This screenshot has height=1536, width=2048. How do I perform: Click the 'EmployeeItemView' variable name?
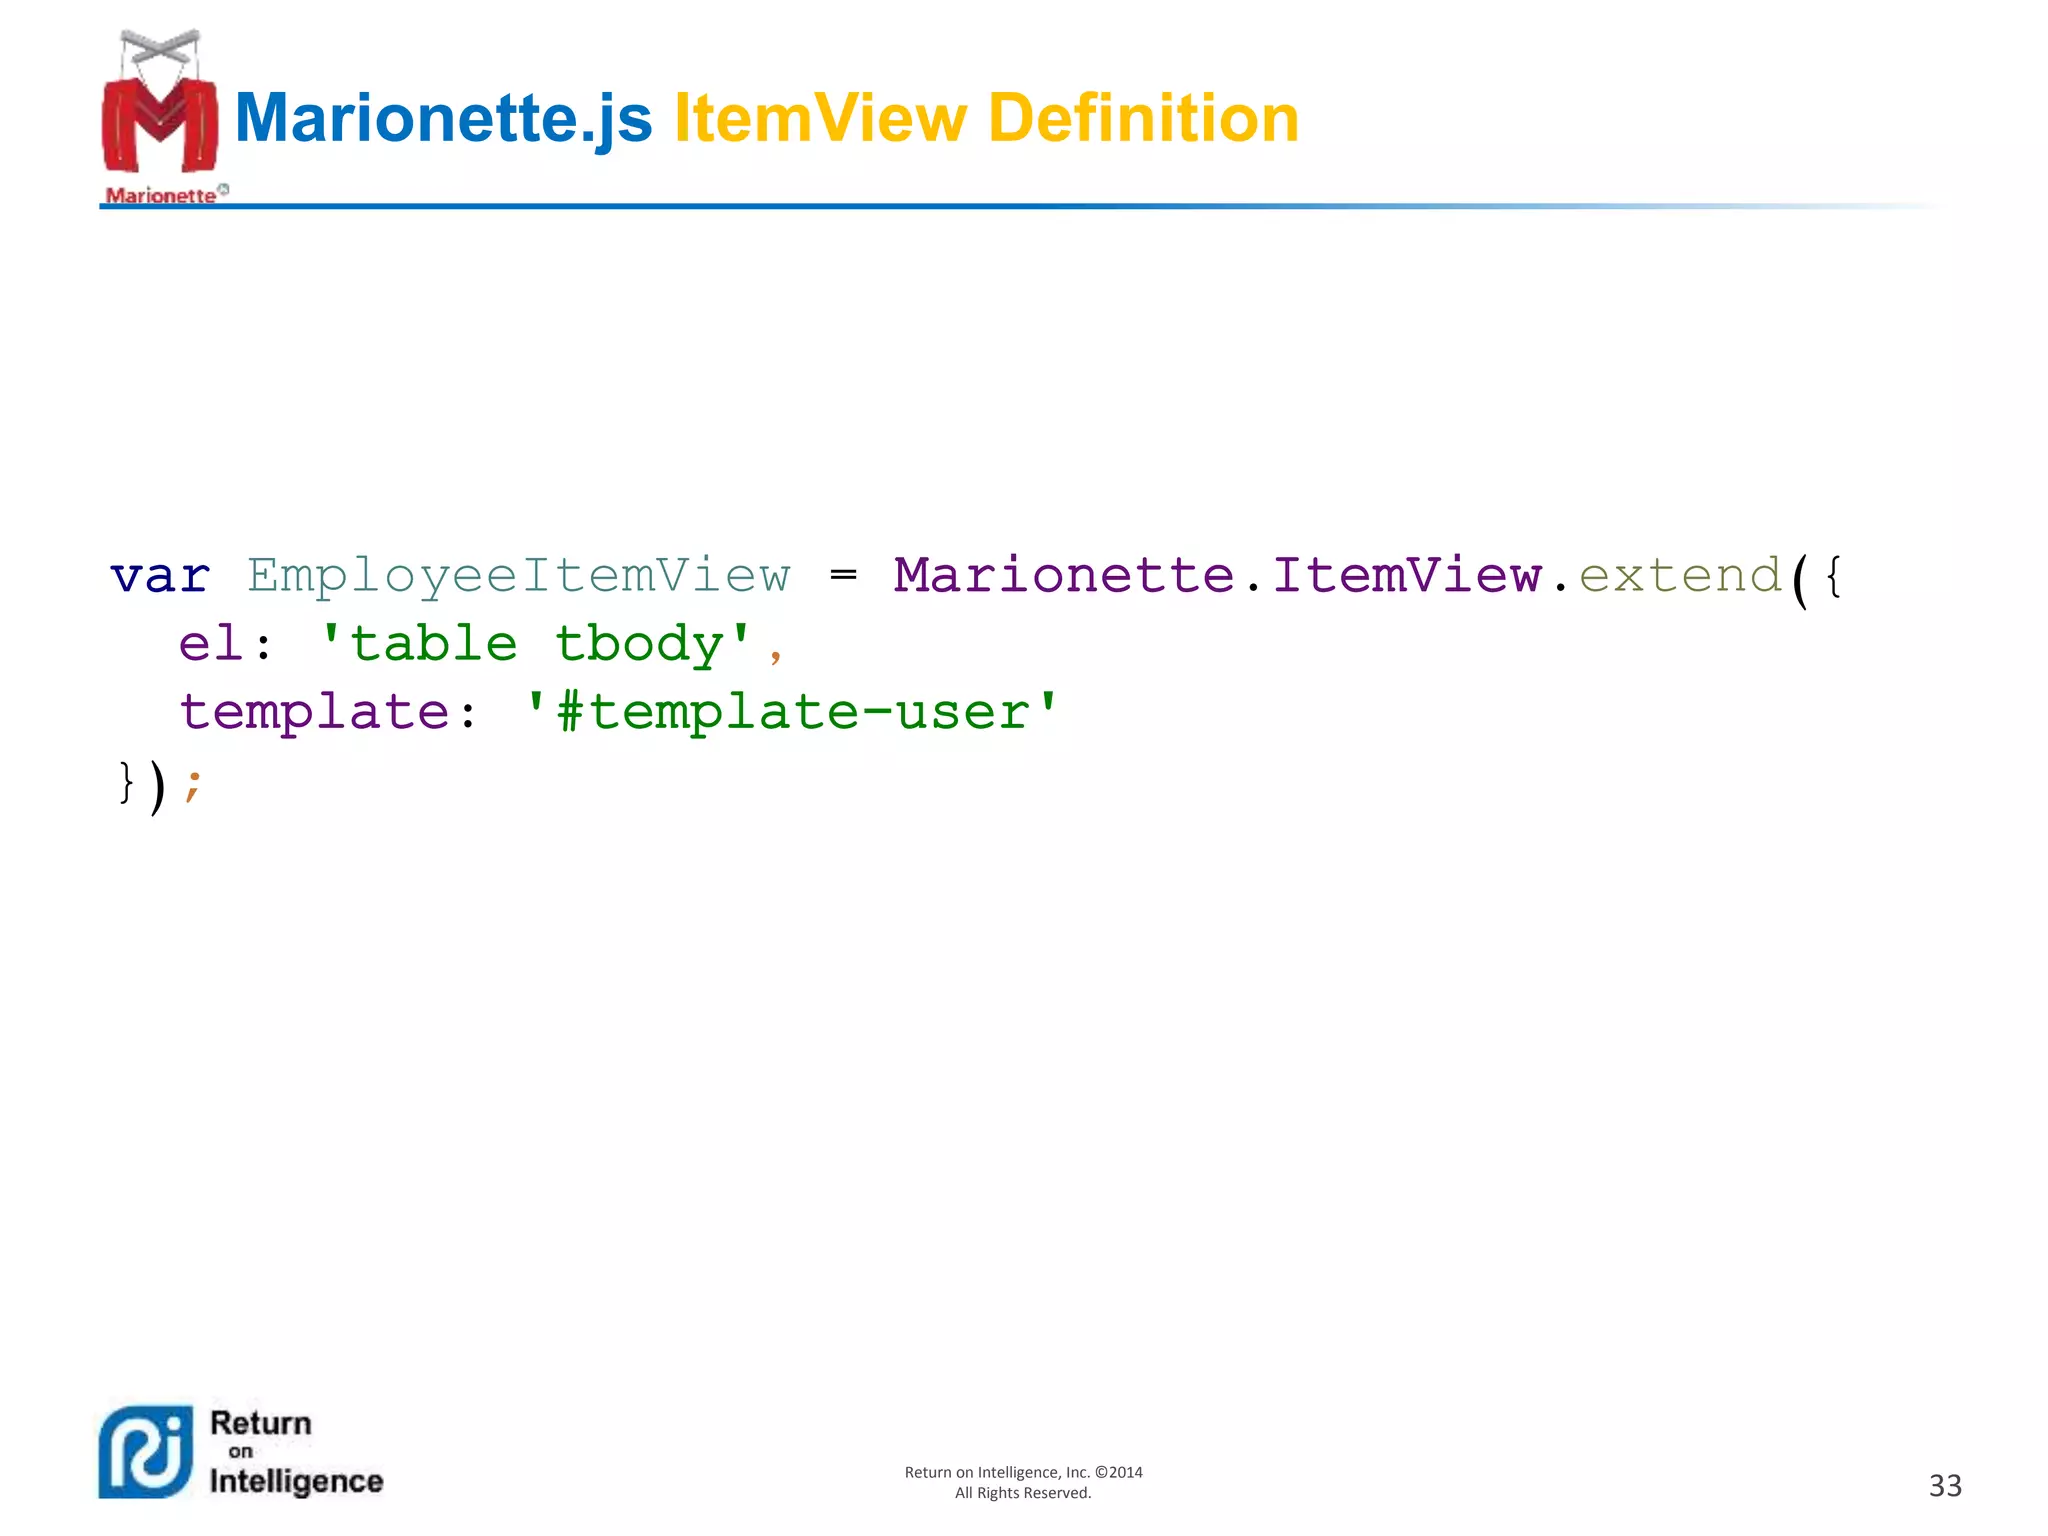[519, 578]
